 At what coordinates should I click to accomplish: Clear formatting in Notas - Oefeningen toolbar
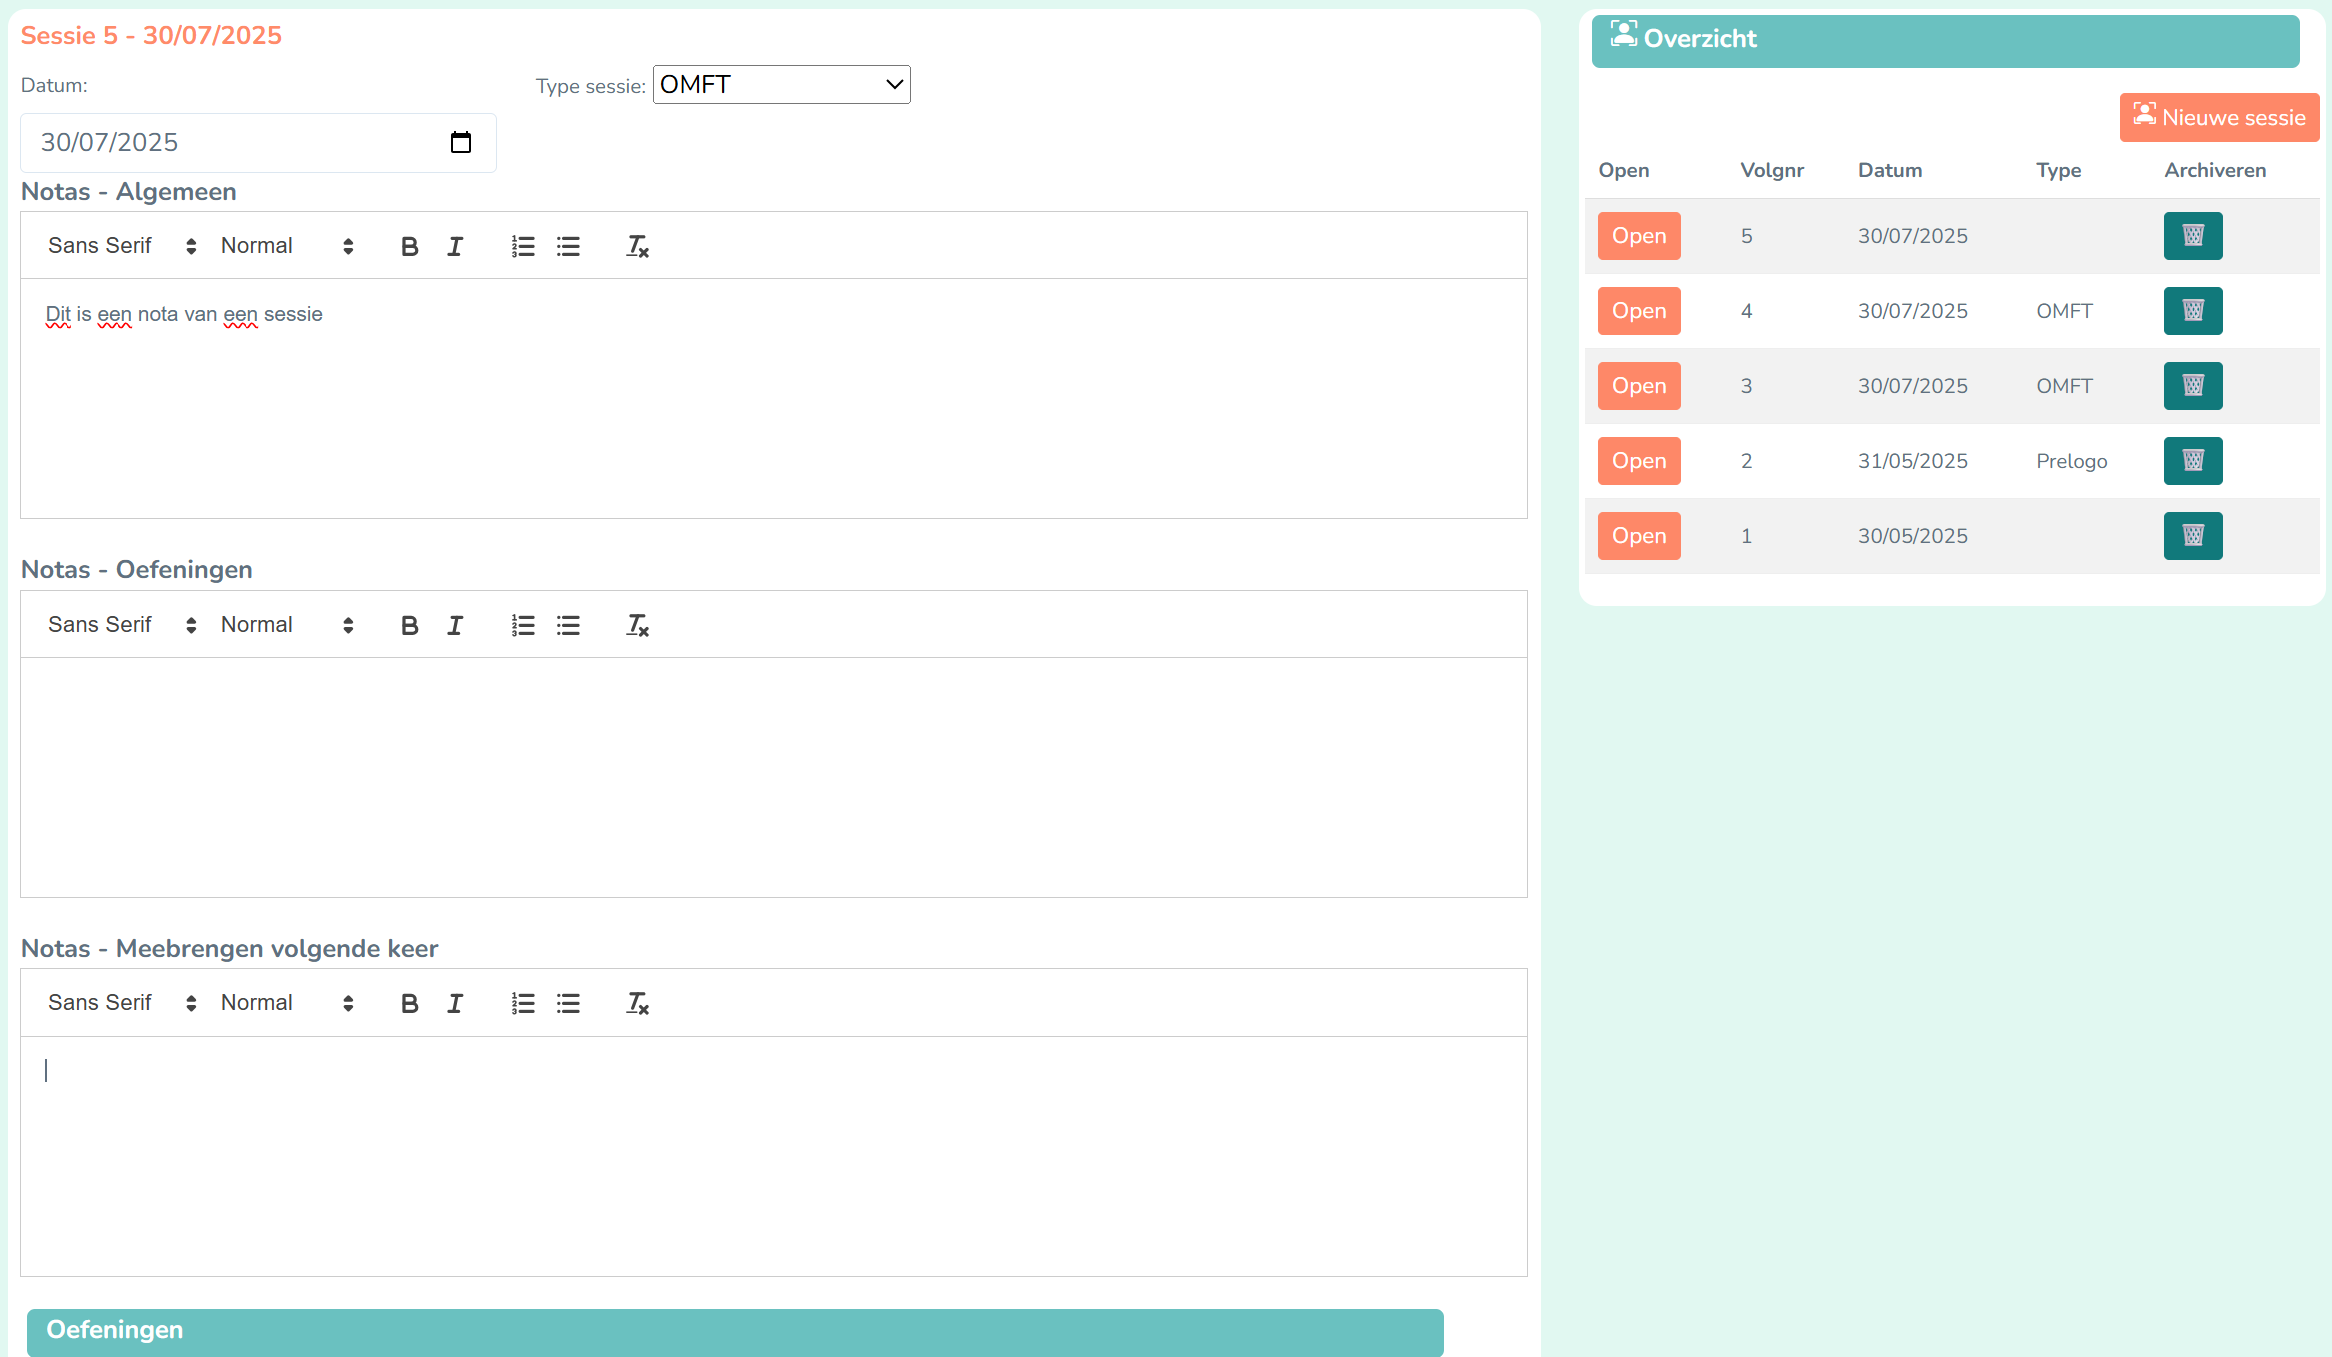click(x=637, y=625)
